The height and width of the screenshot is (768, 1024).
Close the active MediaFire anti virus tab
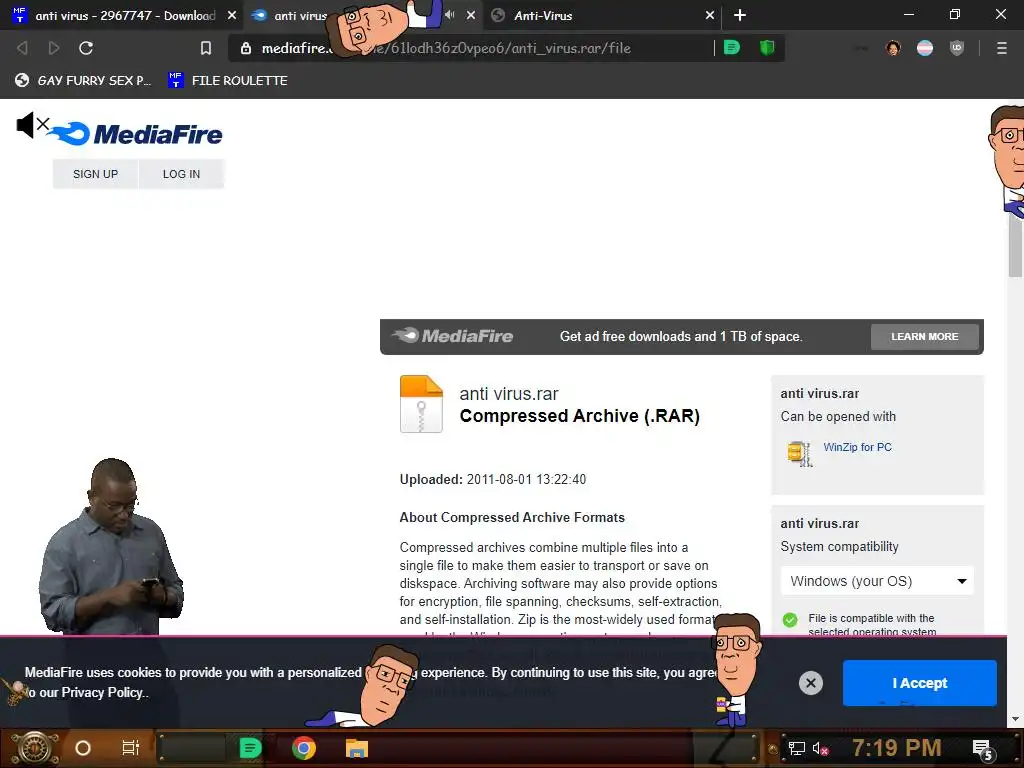(471, 15)
